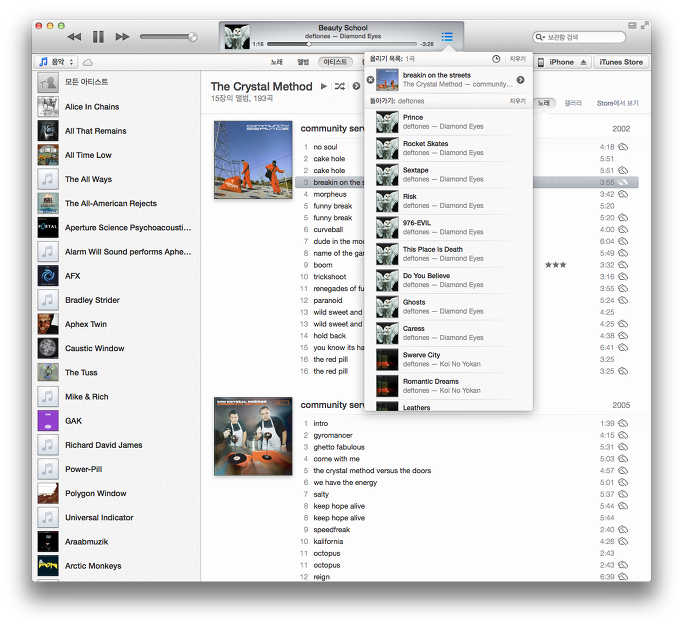
Task: Click the three-star rating on 'boom'
Action: tap(555, 265)
